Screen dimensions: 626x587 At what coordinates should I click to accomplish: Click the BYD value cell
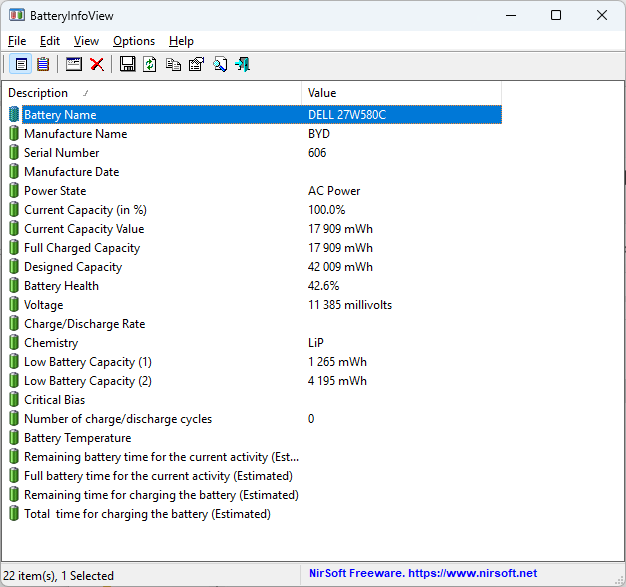pos(319,134)
